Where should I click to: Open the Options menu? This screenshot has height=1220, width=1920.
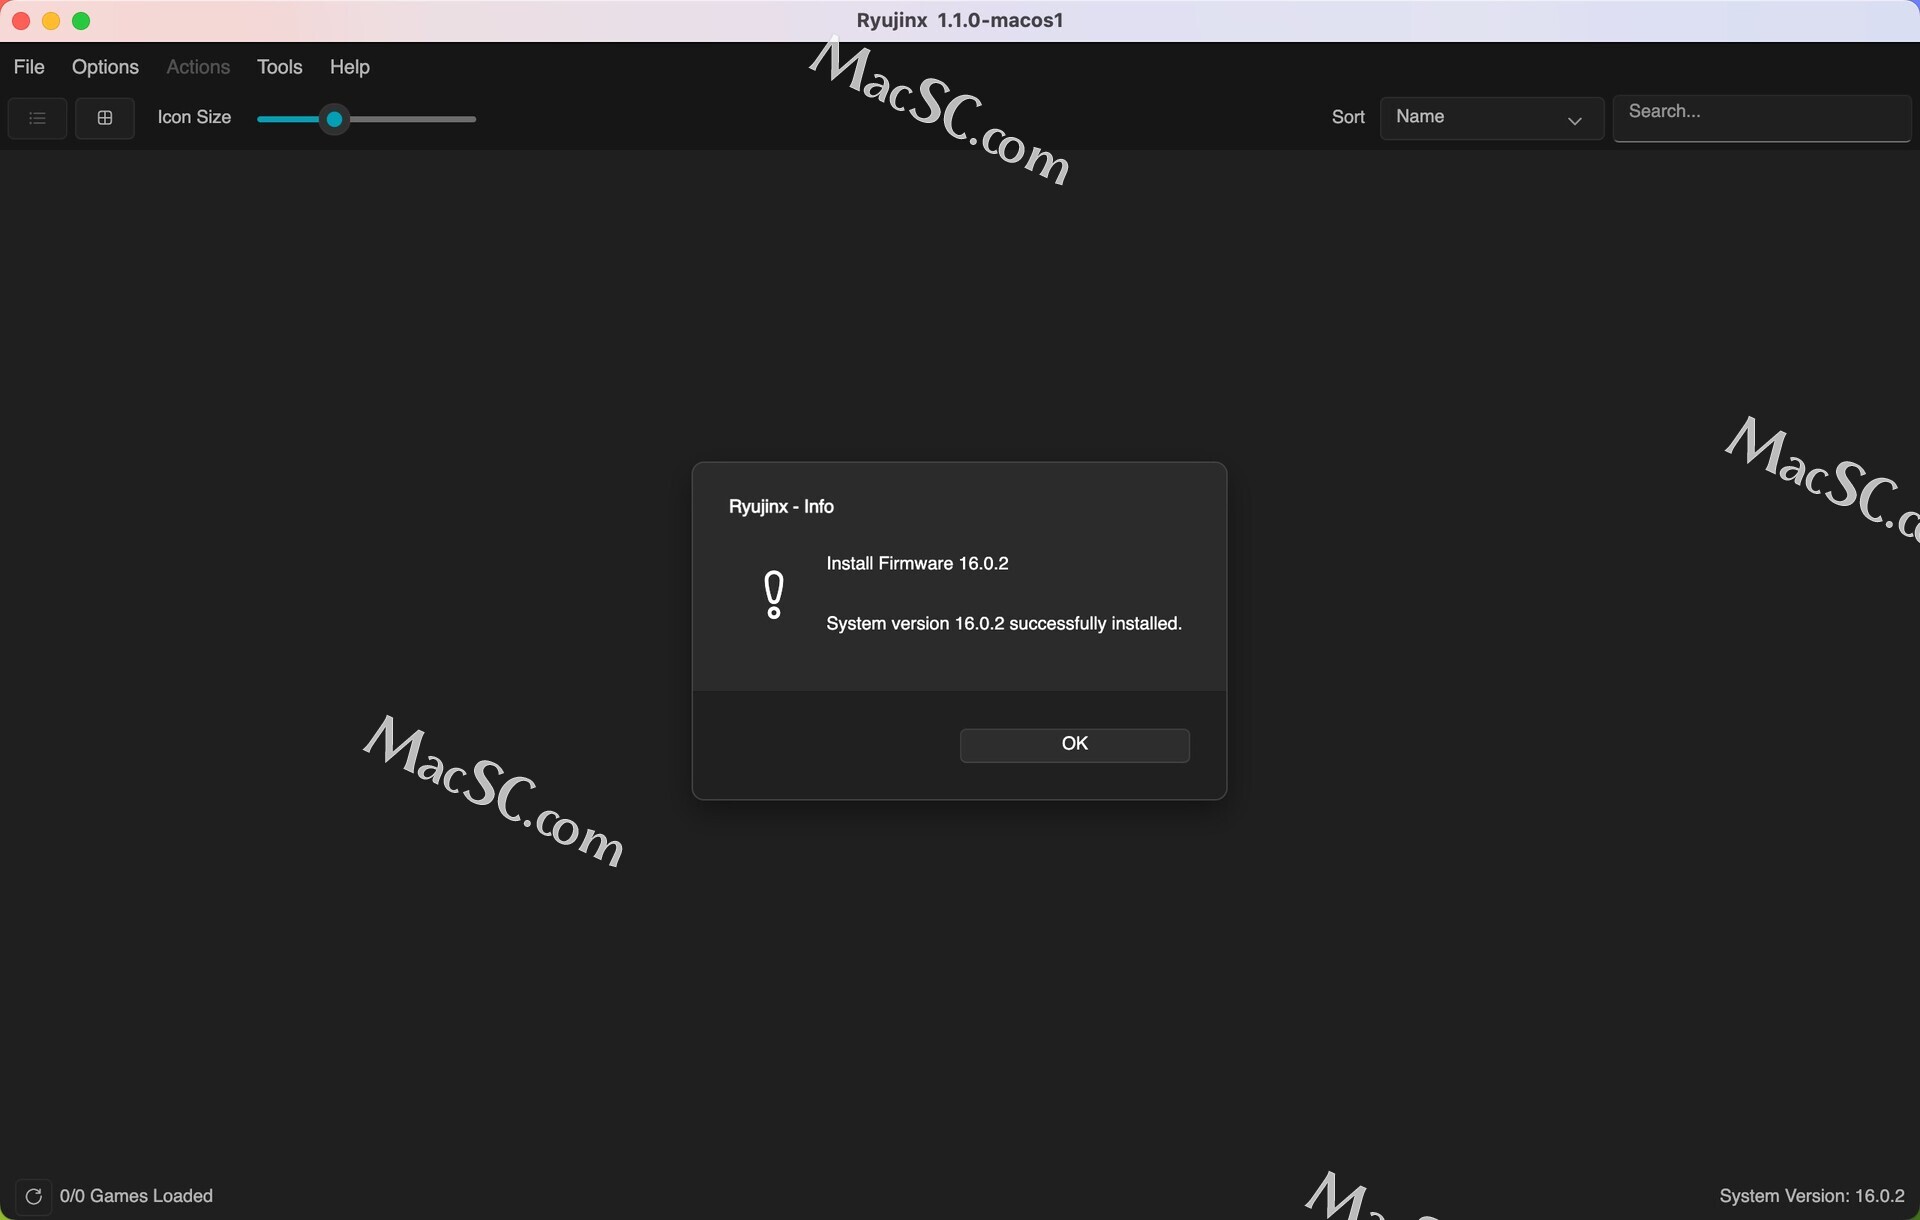[105, 67]
